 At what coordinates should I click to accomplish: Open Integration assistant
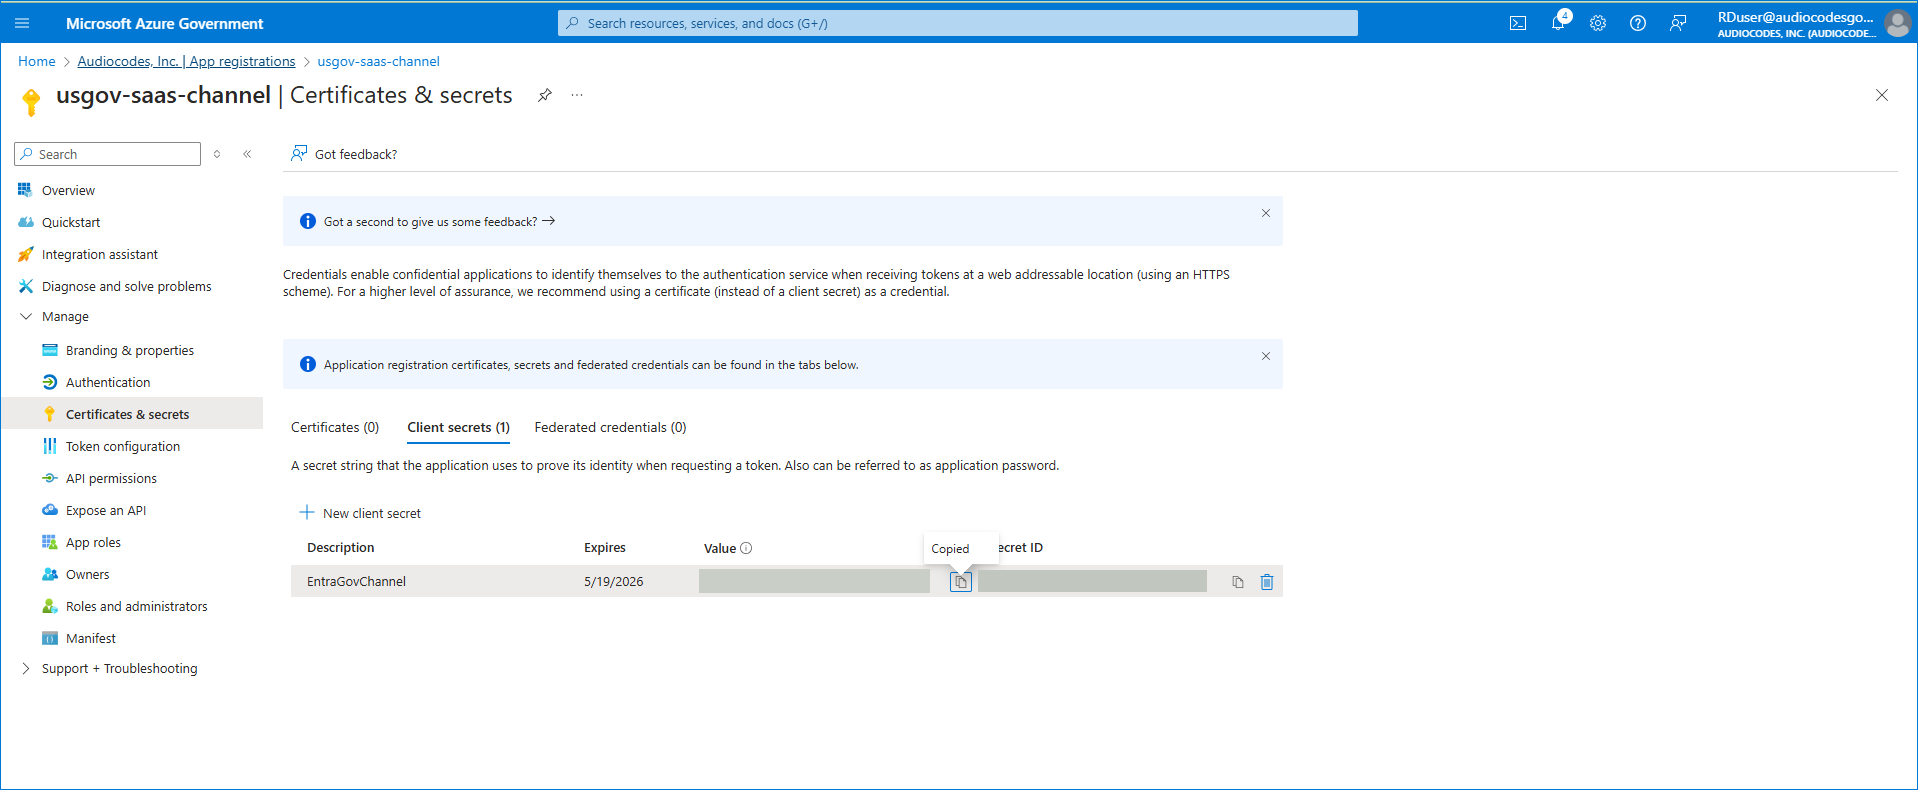point(100,254)
